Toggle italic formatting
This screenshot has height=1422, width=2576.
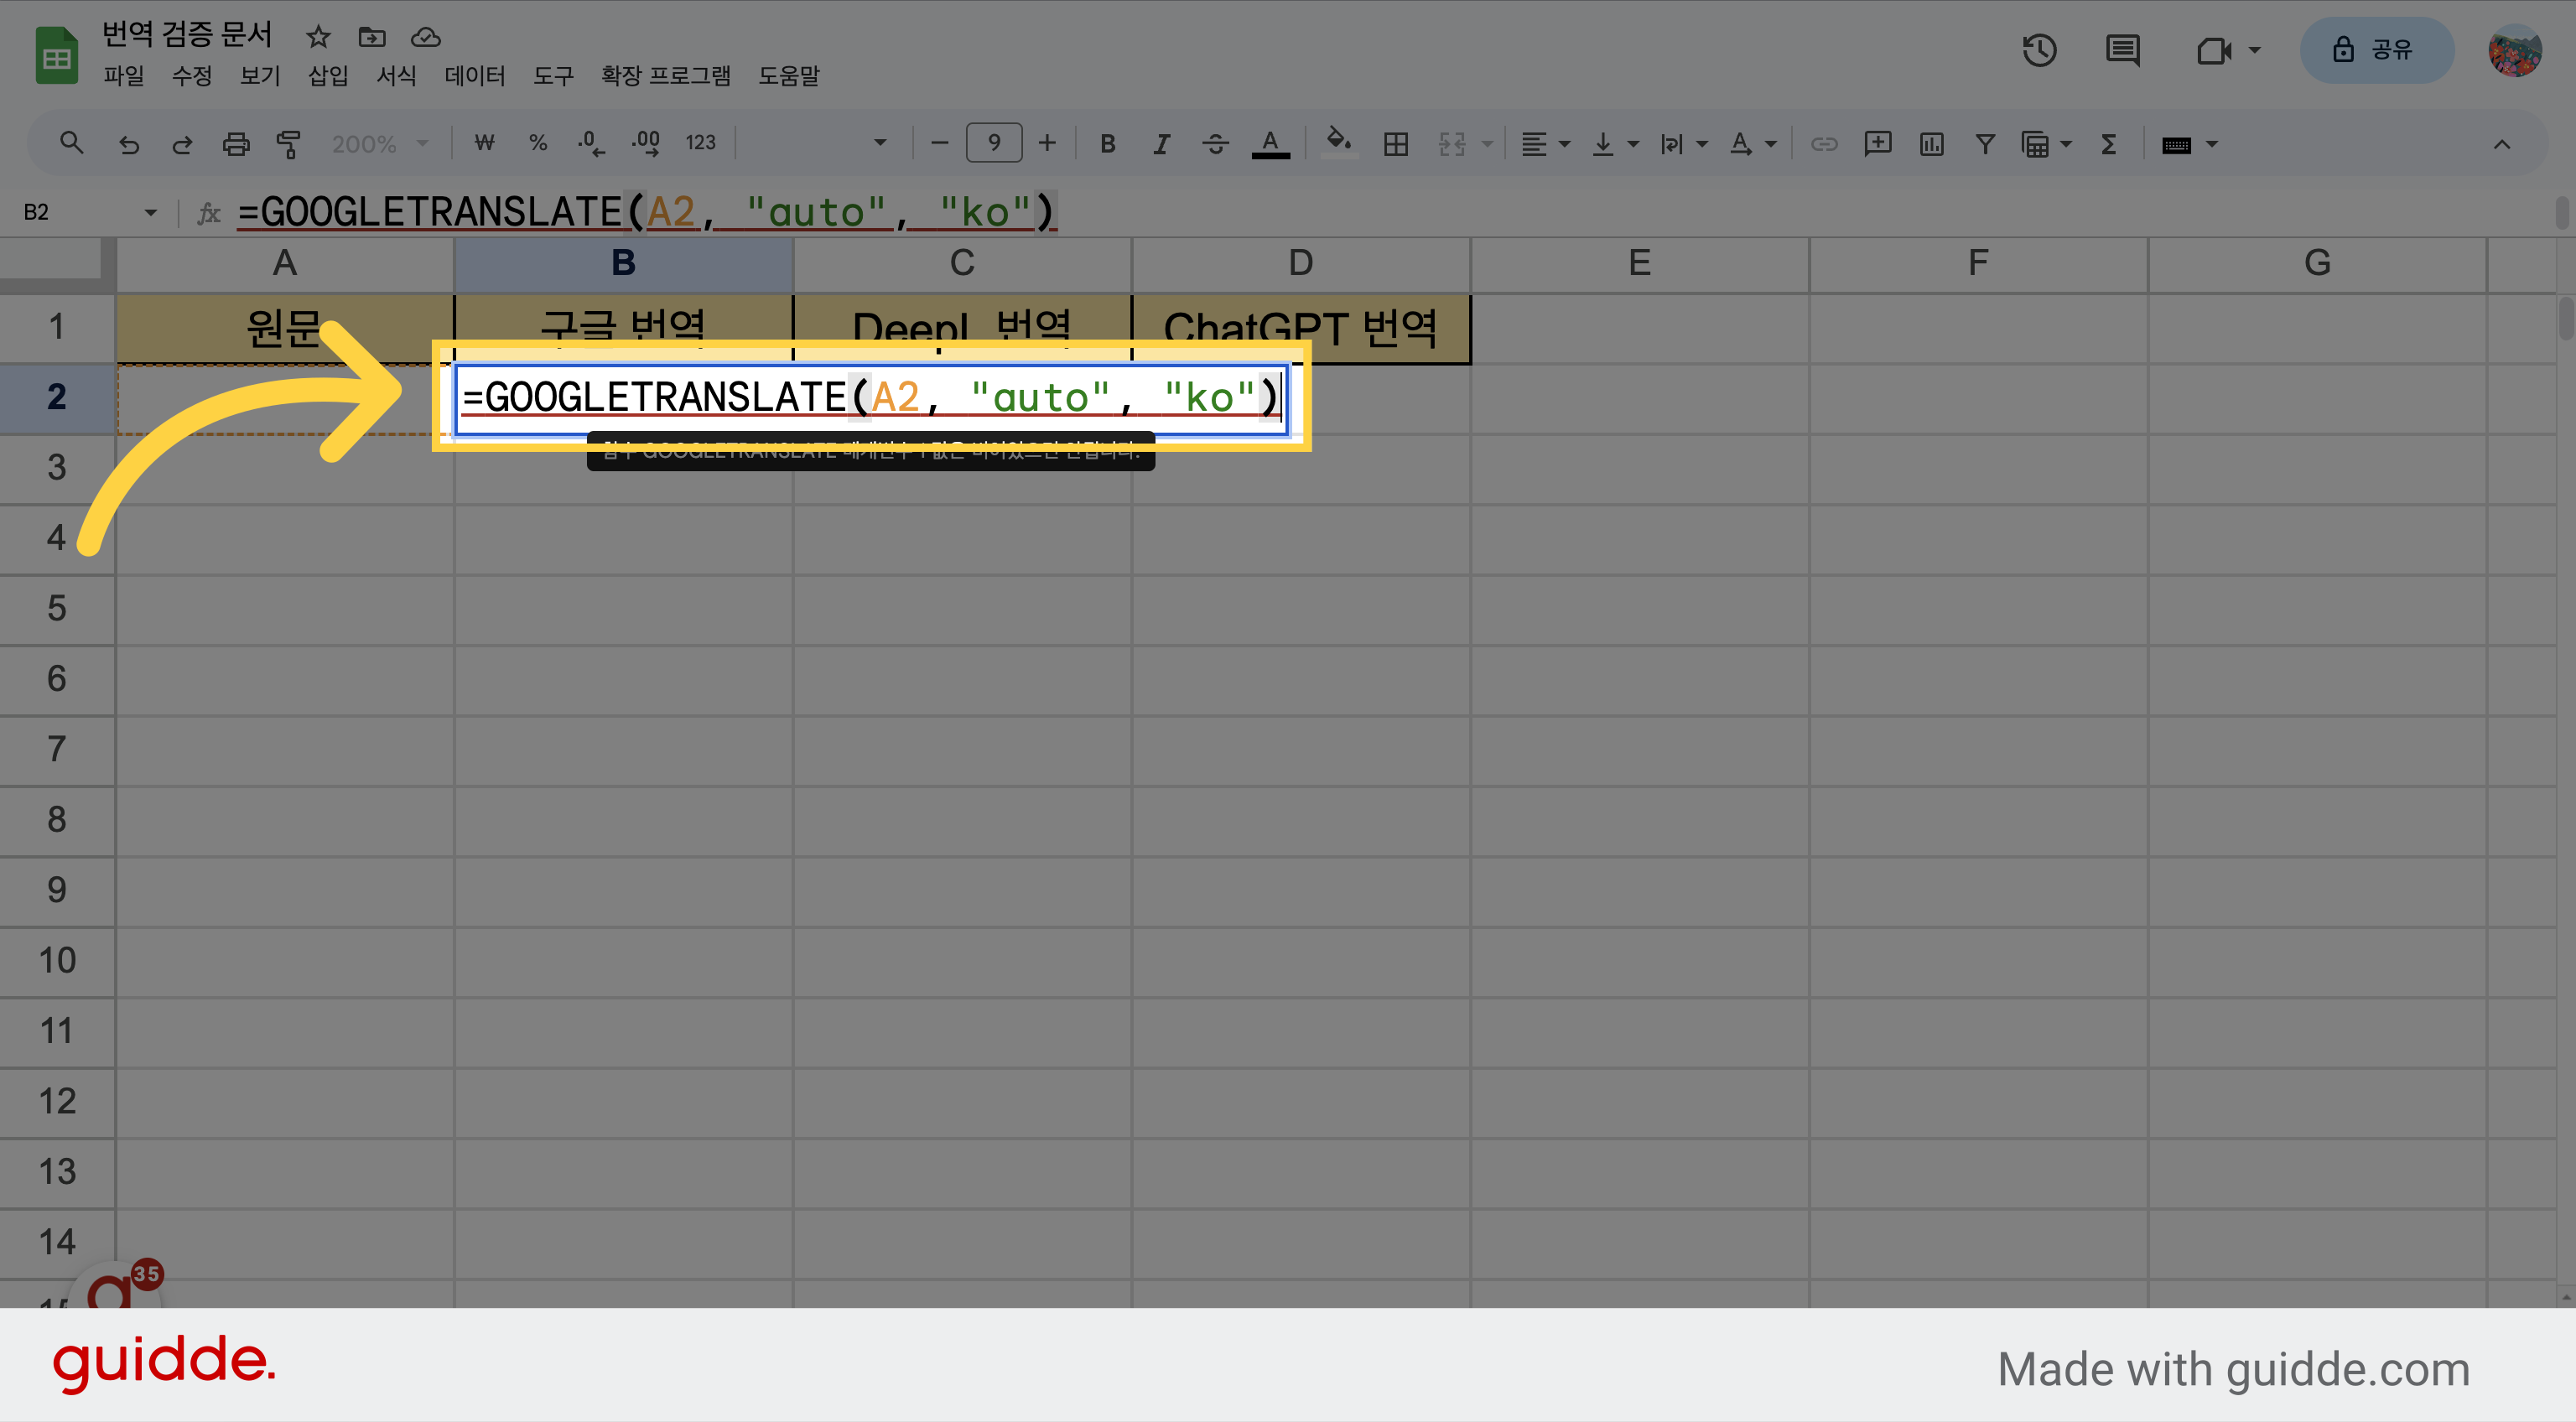tap(1161, 144)
